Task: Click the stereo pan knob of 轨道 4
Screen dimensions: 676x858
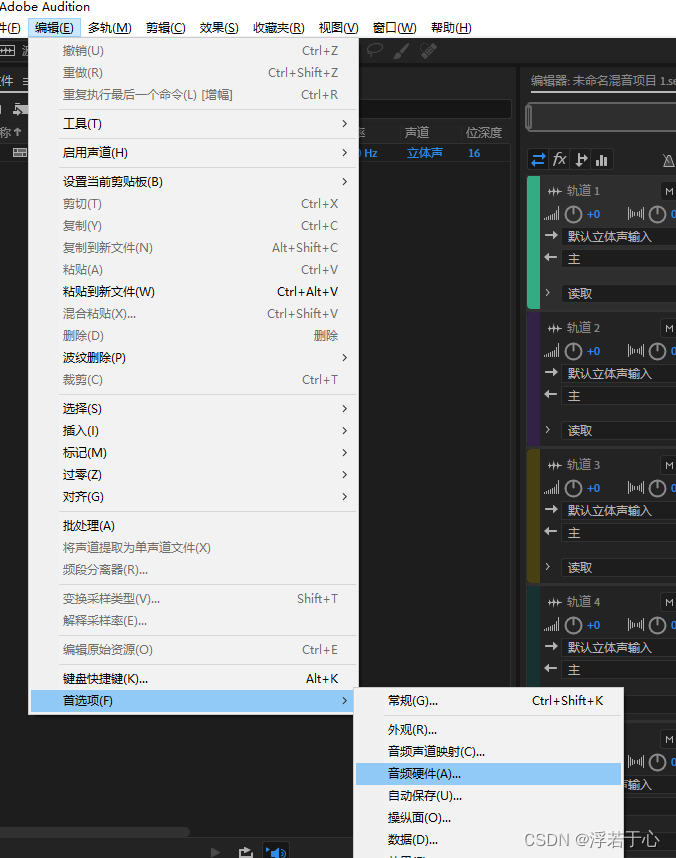Action: click(657, 625)
